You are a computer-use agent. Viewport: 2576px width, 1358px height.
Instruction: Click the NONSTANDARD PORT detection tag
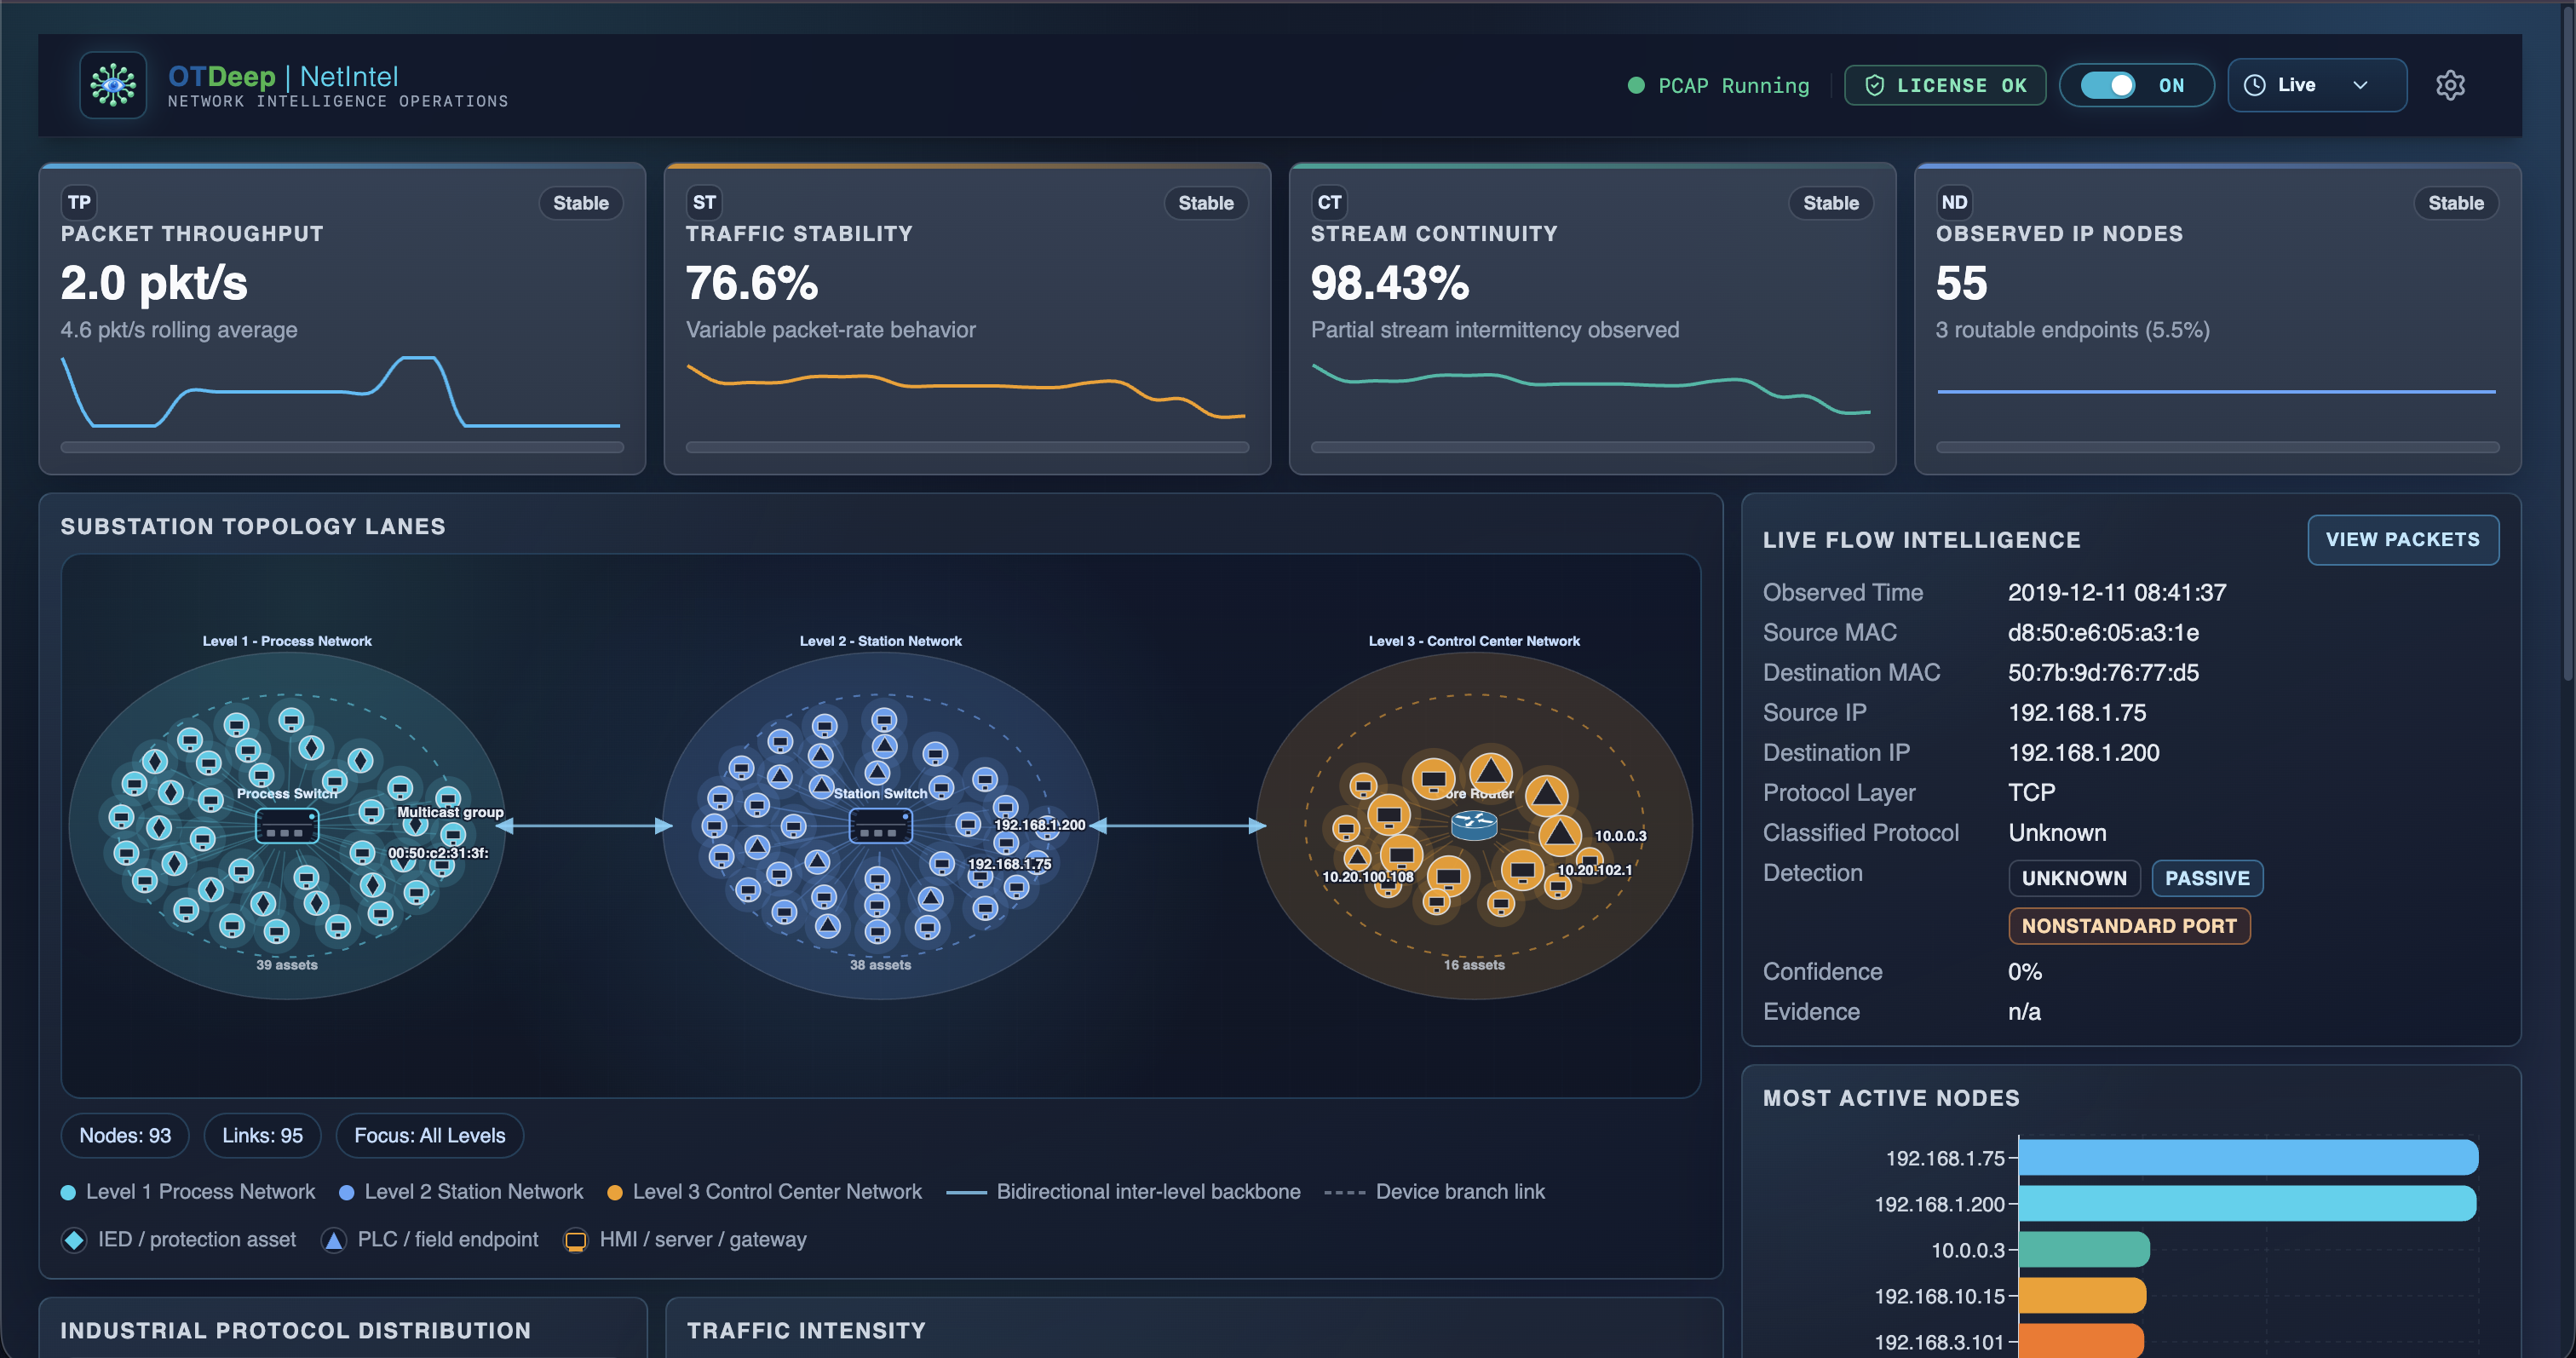[2129, 926]
